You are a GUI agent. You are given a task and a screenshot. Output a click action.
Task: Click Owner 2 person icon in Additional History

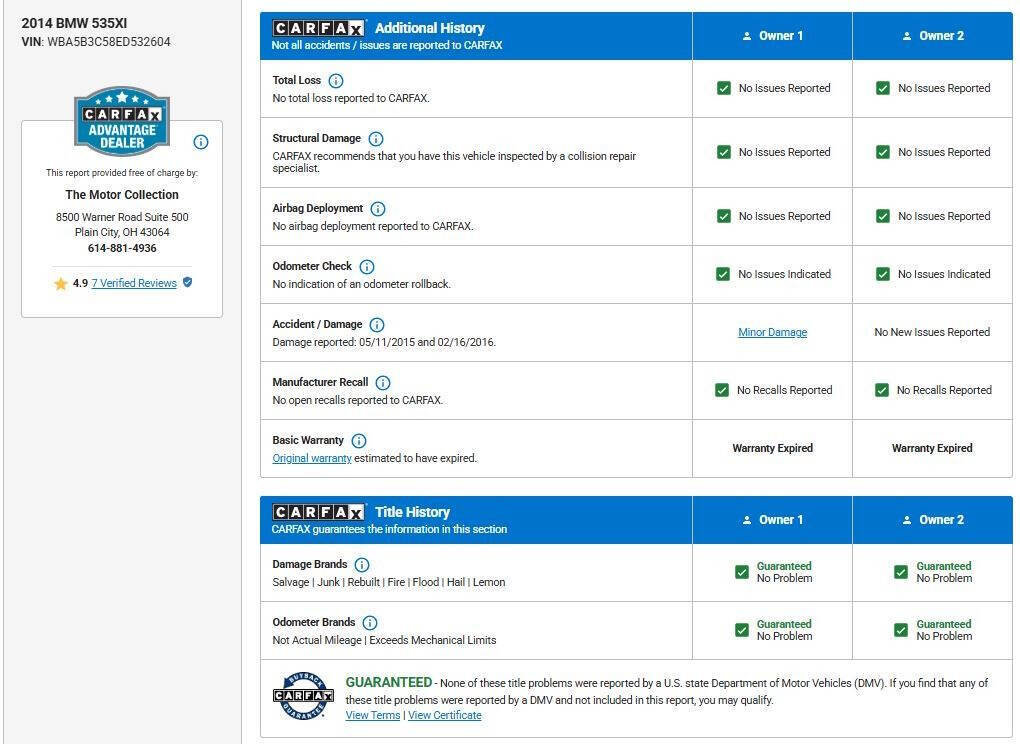(x=907, y=36)
